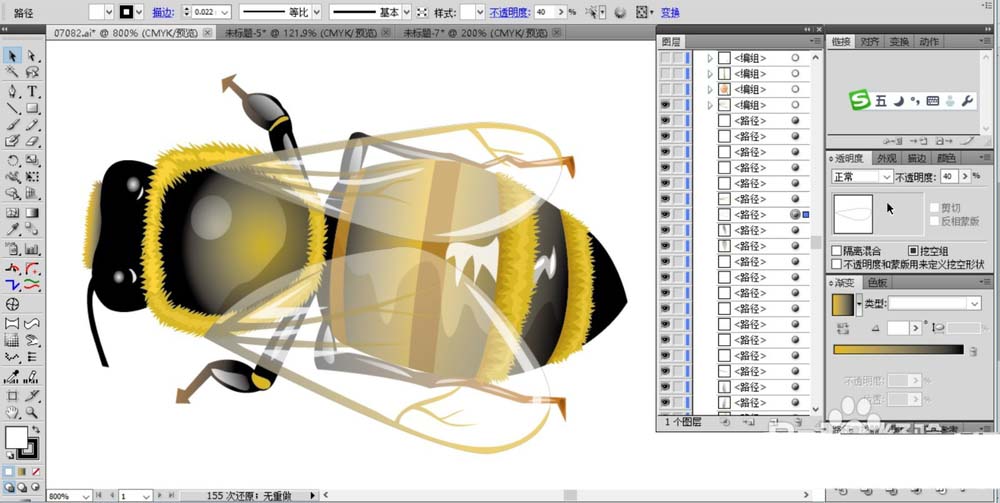Open the gradient 类型 dropdown

934,303
